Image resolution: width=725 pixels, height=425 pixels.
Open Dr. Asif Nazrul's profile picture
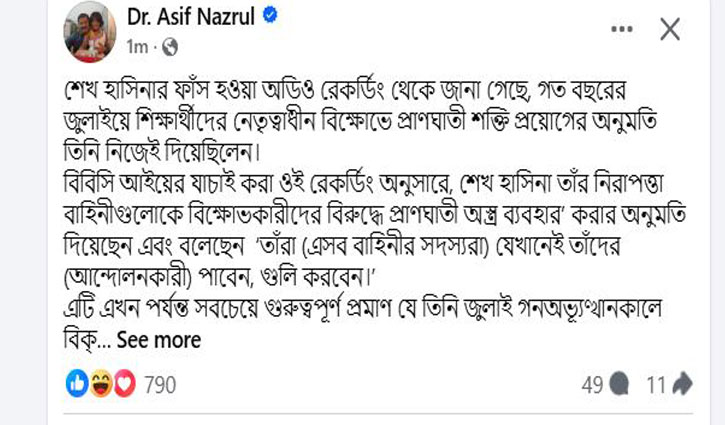91,32
